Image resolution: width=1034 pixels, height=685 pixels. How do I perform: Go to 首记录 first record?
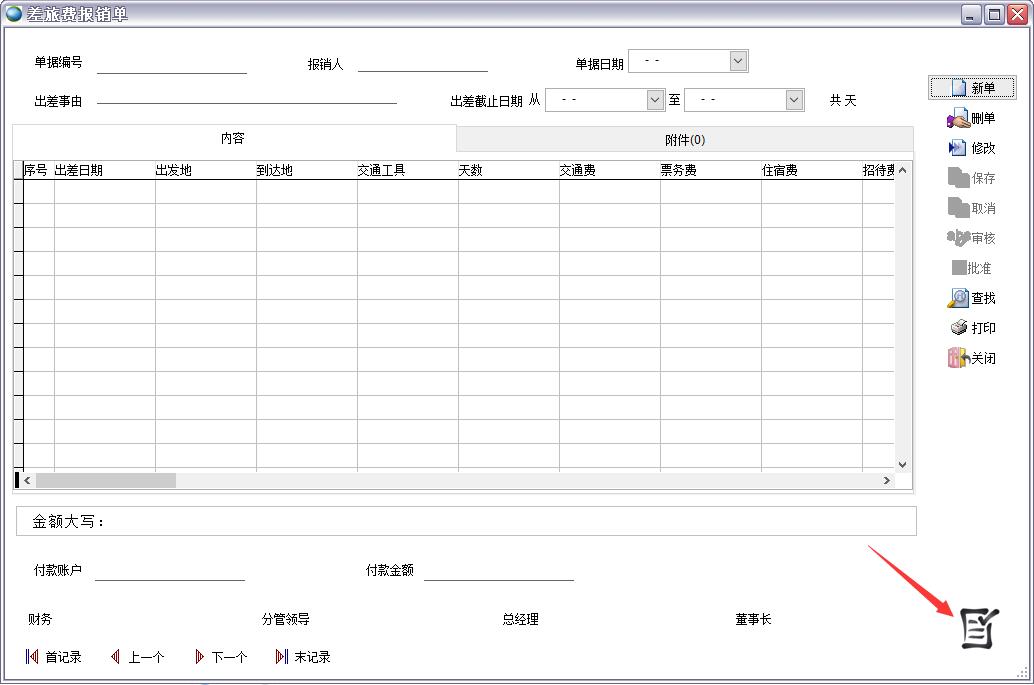53,657
